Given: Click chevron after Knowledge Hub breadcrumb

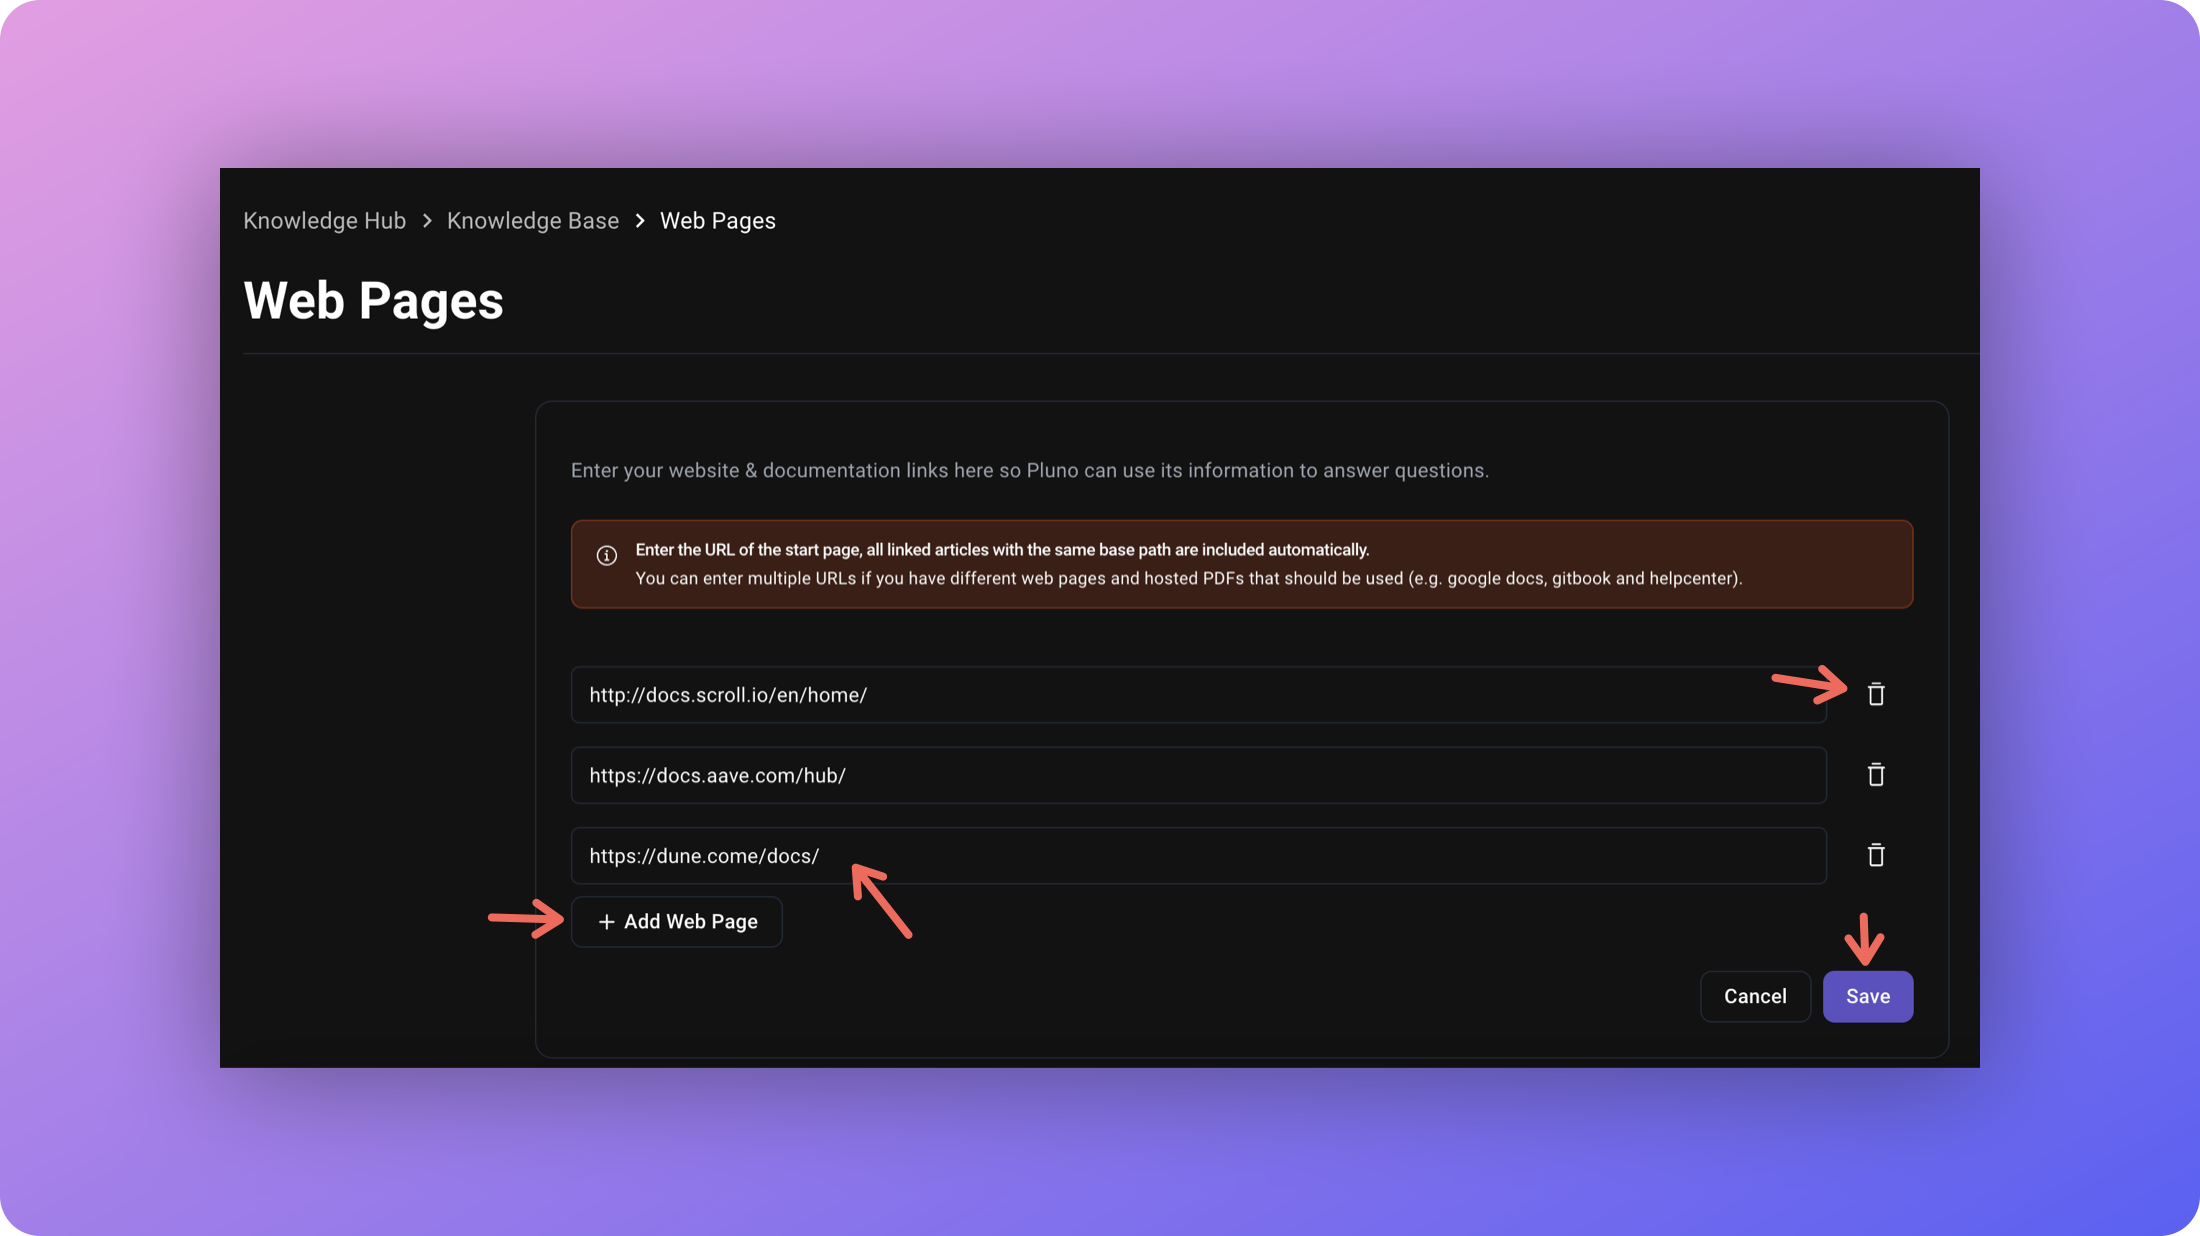Looking at the screenshot, I should tap(427, 221).
